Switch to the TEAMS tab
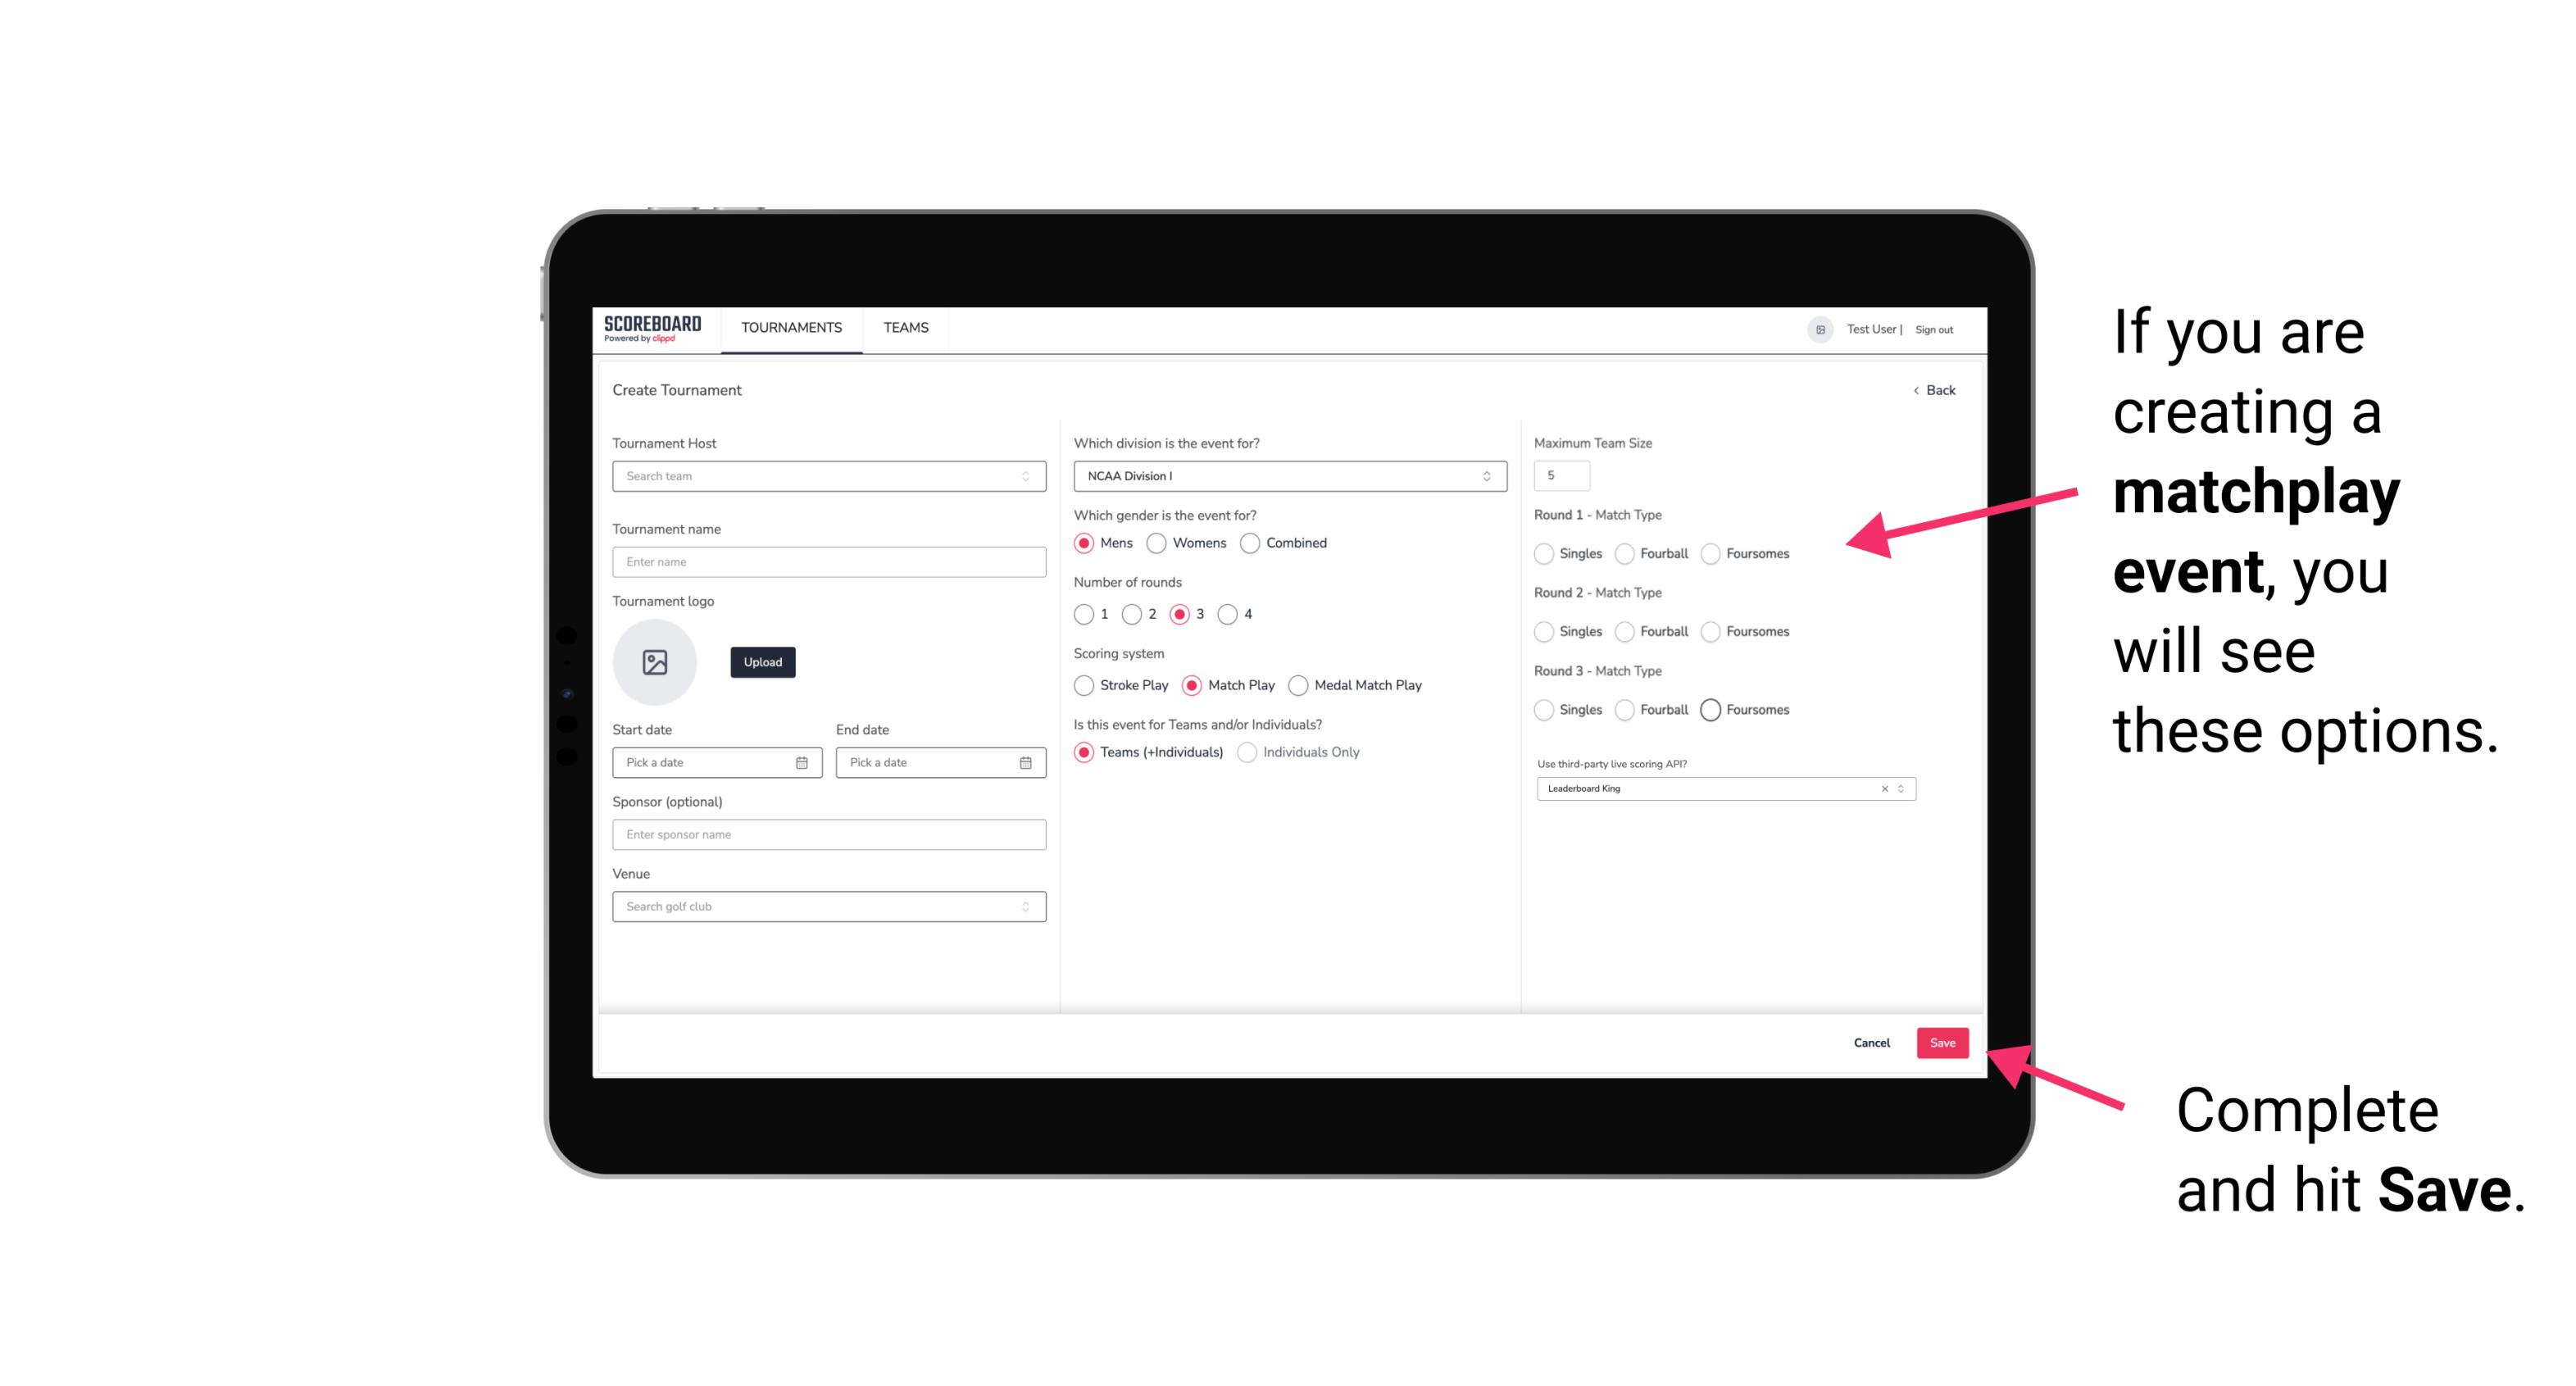This screenshot has width=2576, height=1386. point(904,328)
